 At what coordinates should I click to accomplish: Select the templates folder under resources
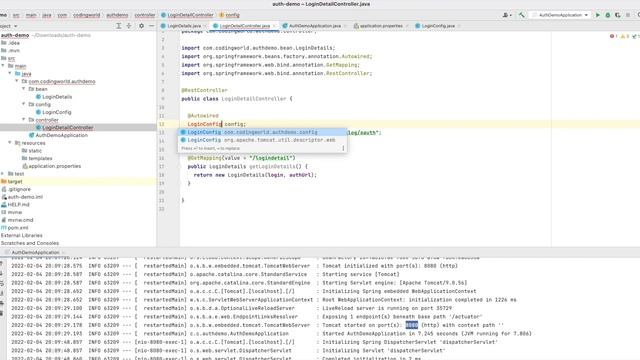[37, 158]
